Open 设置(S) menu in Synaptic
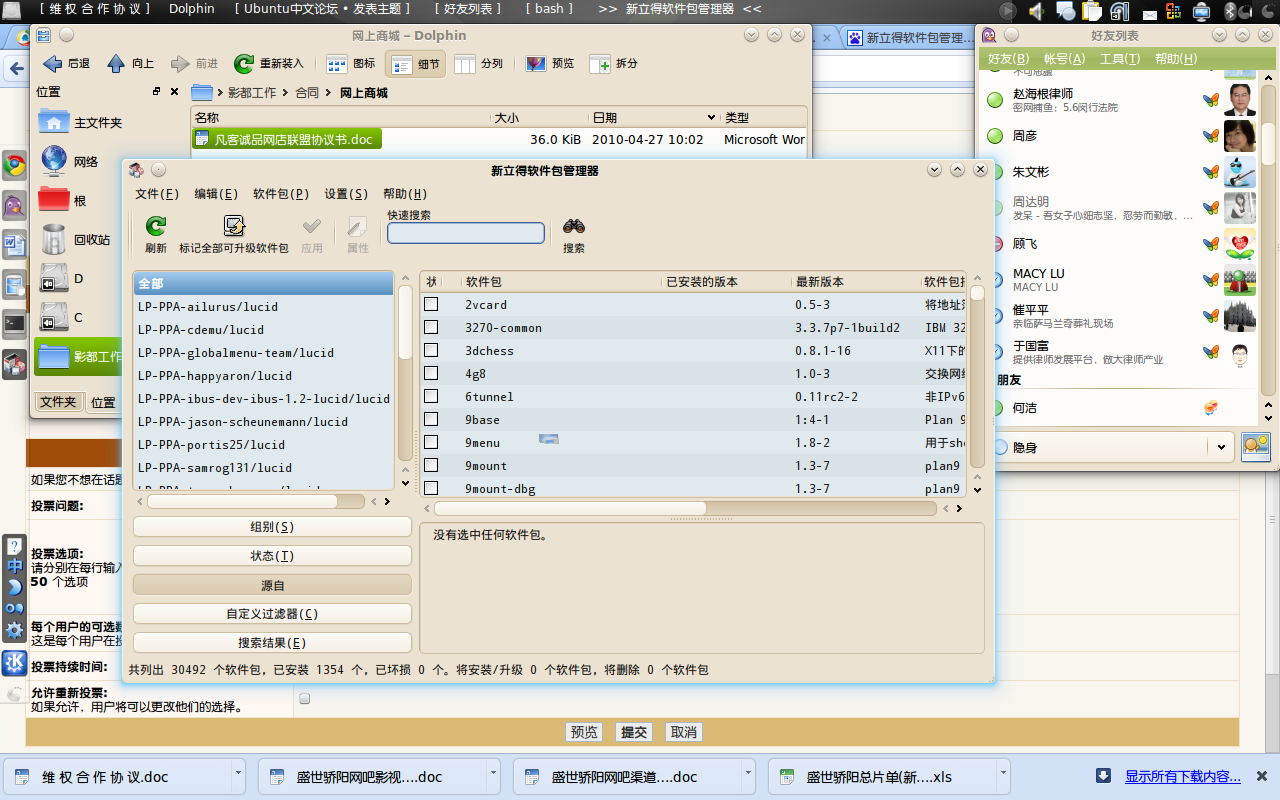 point(346,194)
